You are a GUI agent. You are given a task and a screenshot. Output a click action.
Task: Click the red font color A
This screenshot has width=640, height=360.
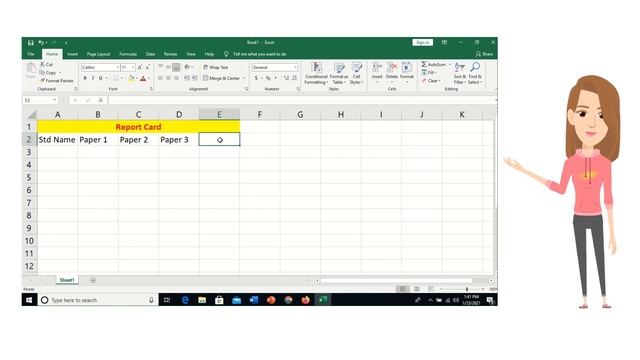(x=143, y=78)
